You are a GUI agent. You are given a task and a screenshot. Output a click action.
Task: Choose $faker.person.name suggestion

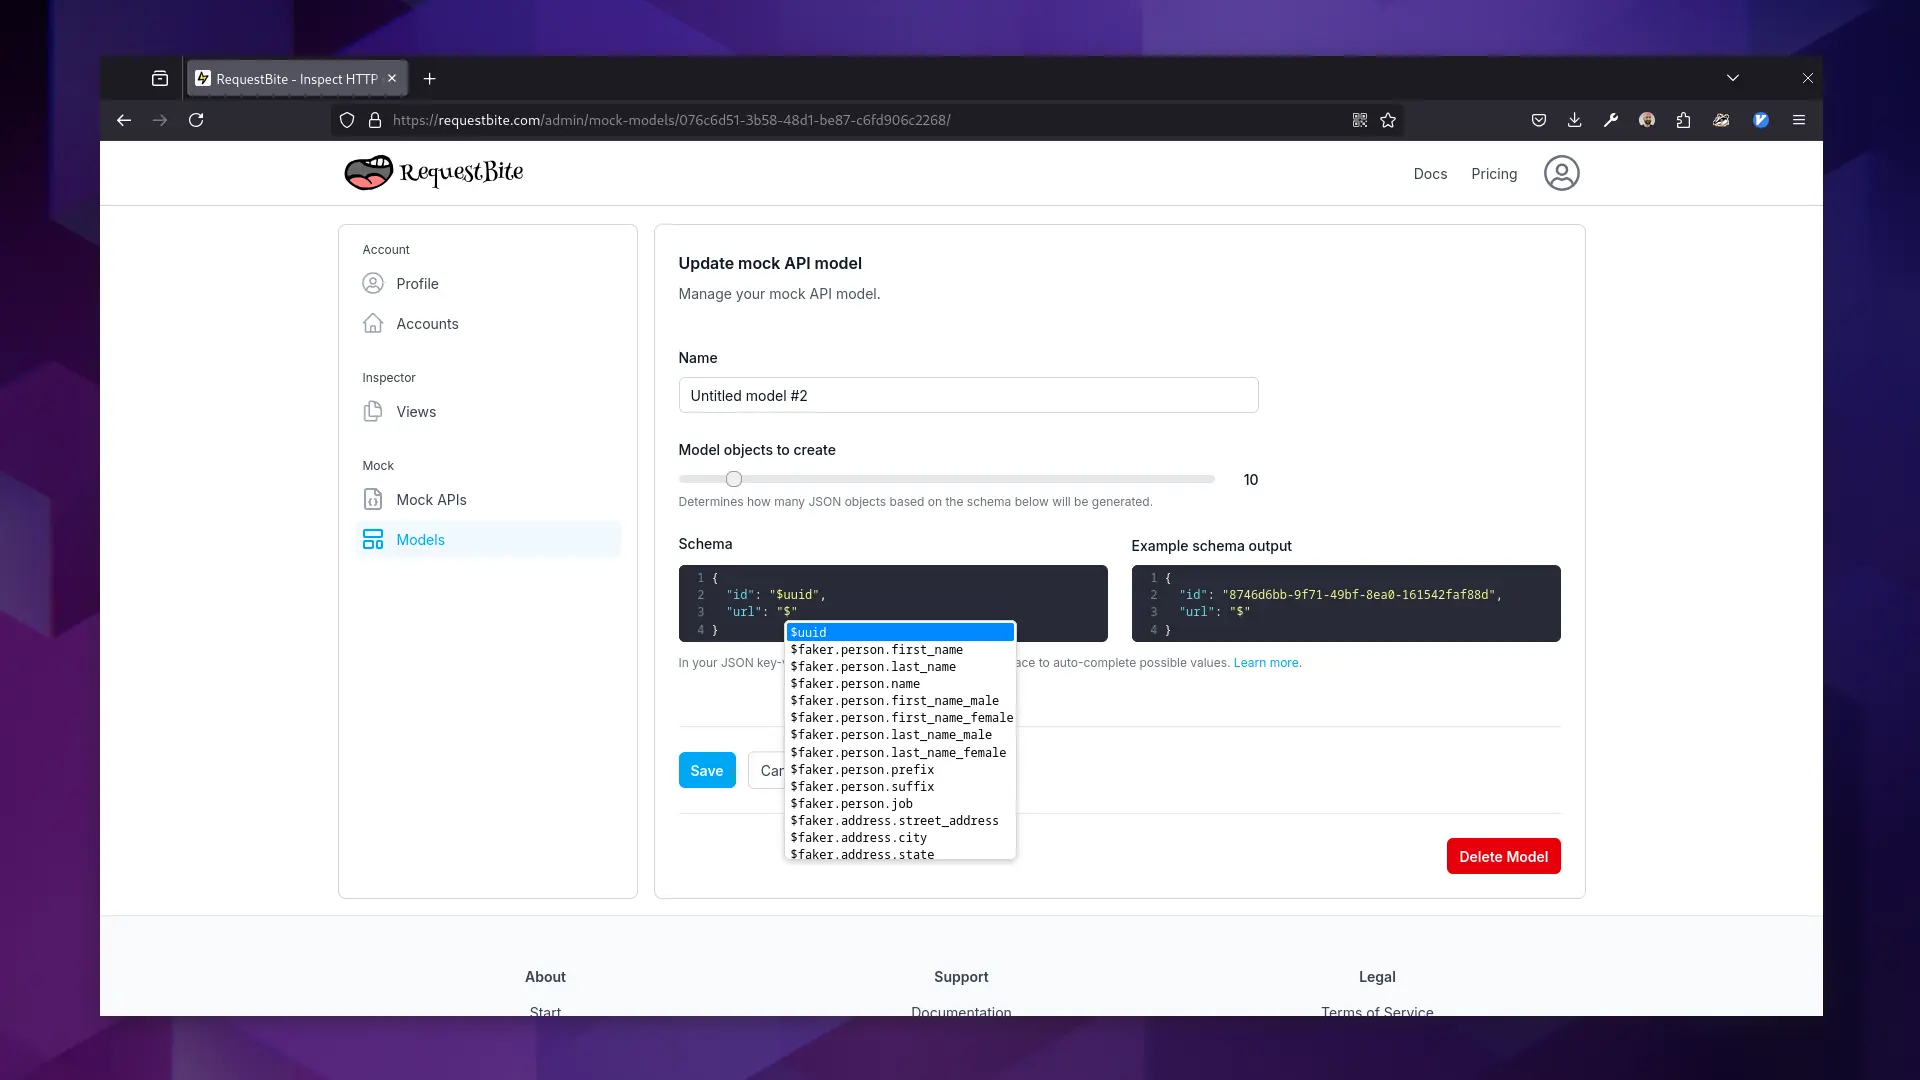900,683
